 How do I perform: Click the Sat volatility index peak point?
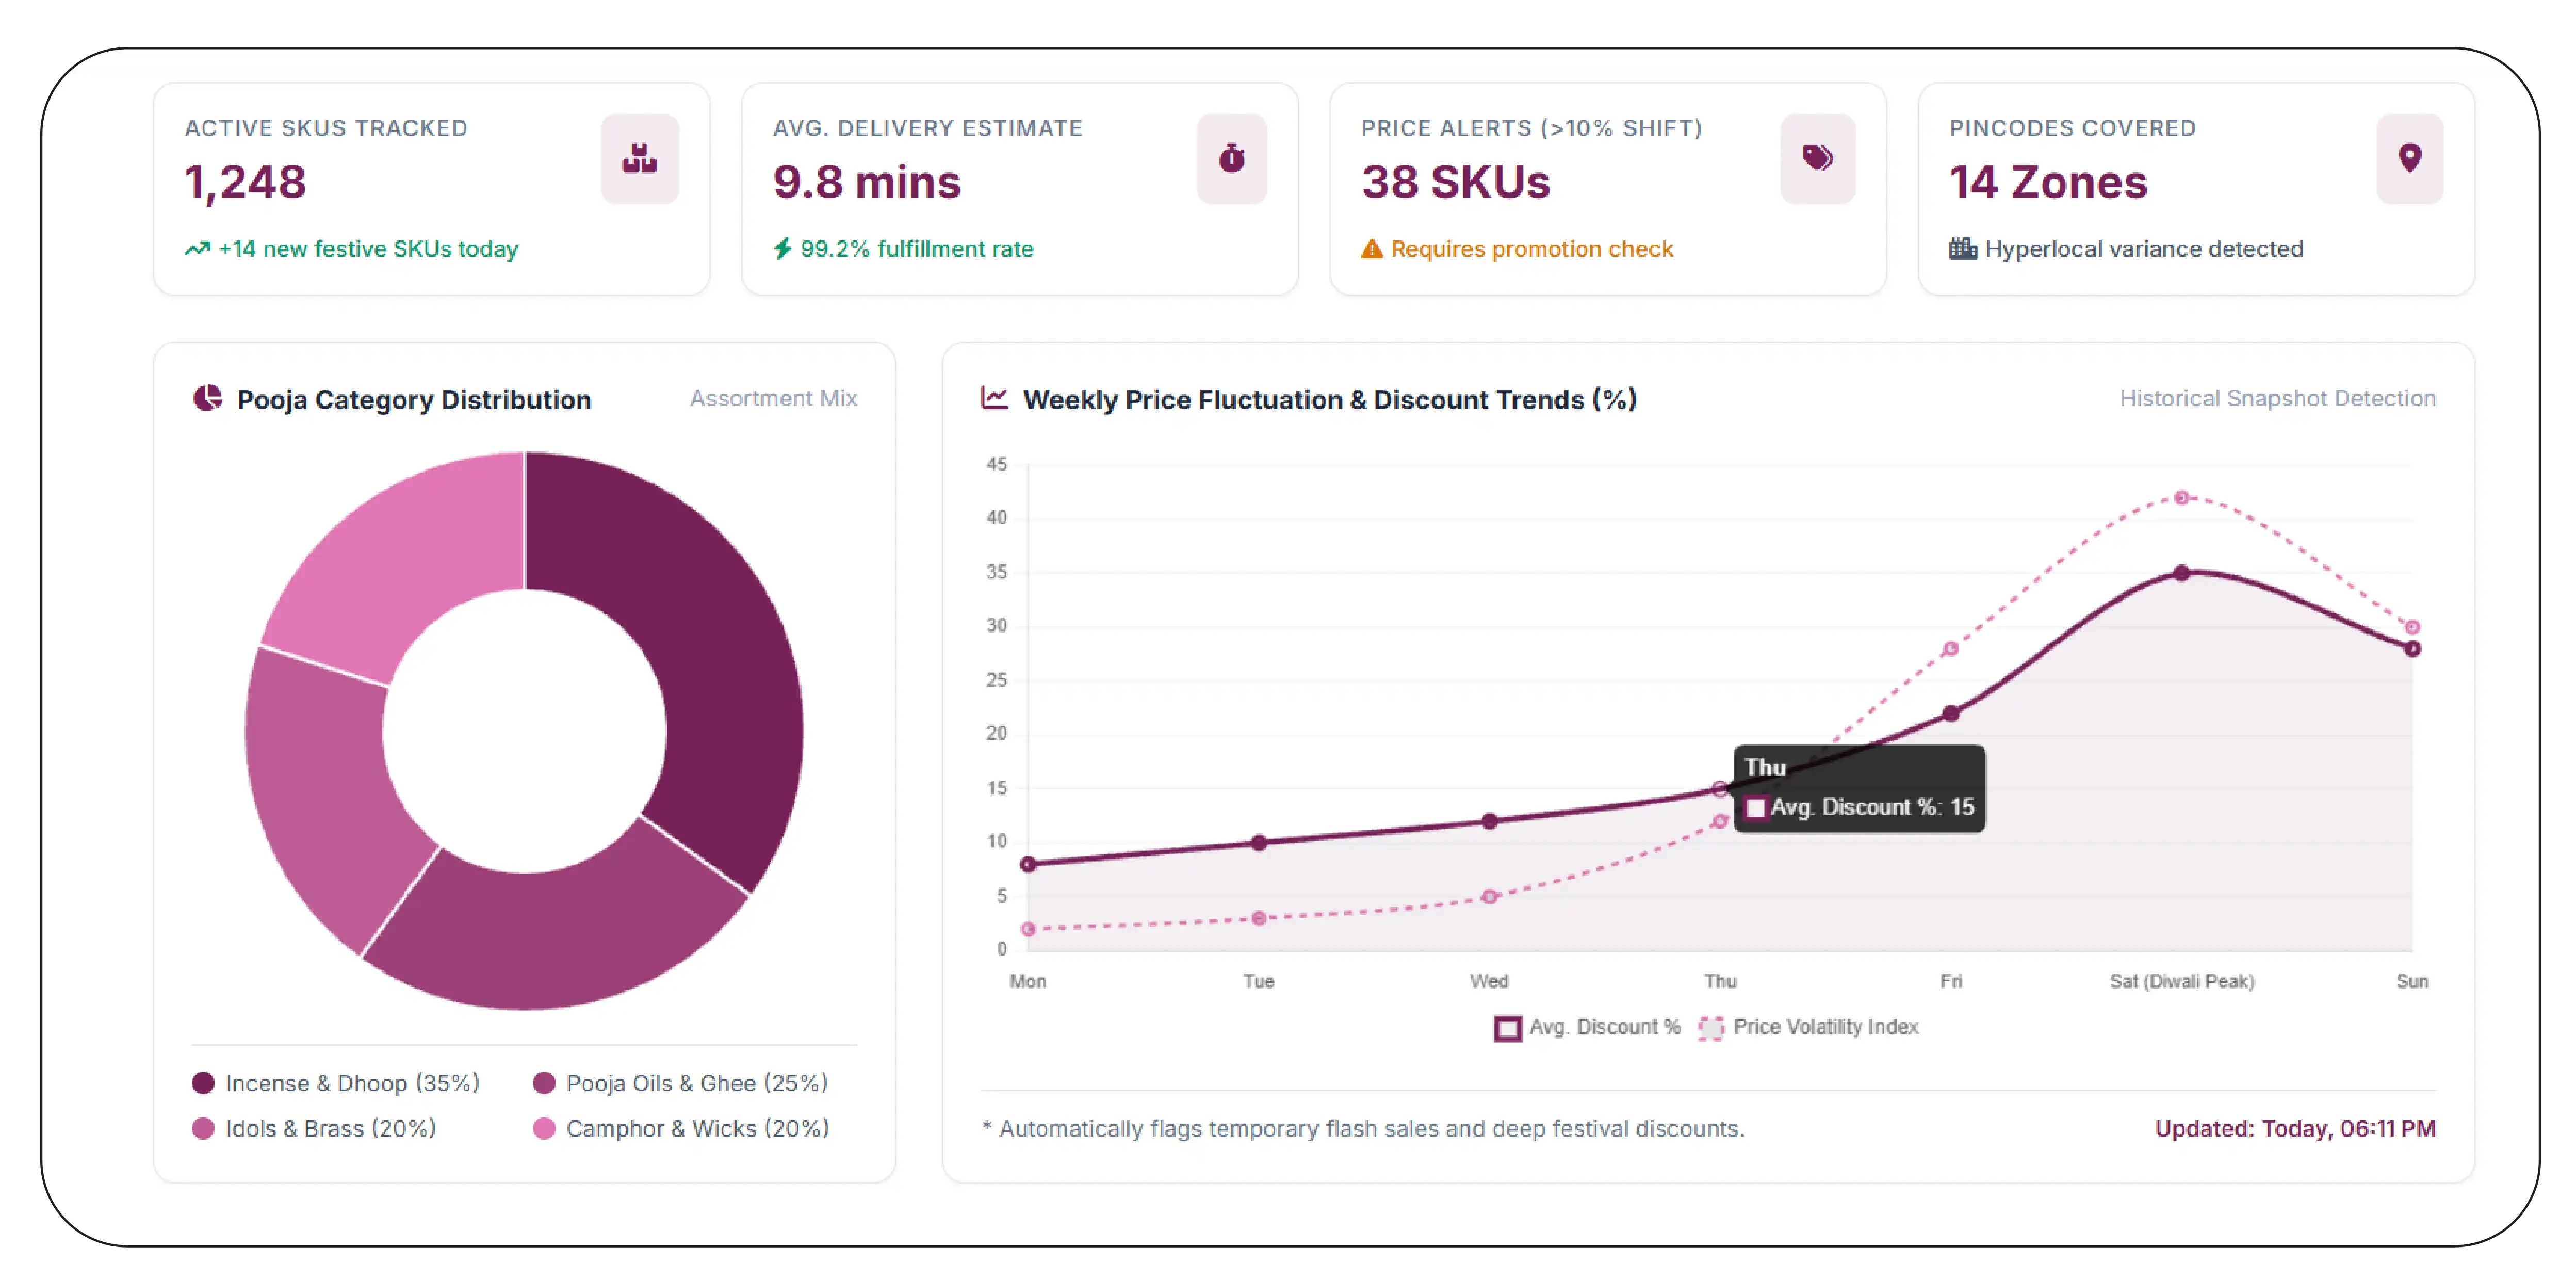point(2181,498)
